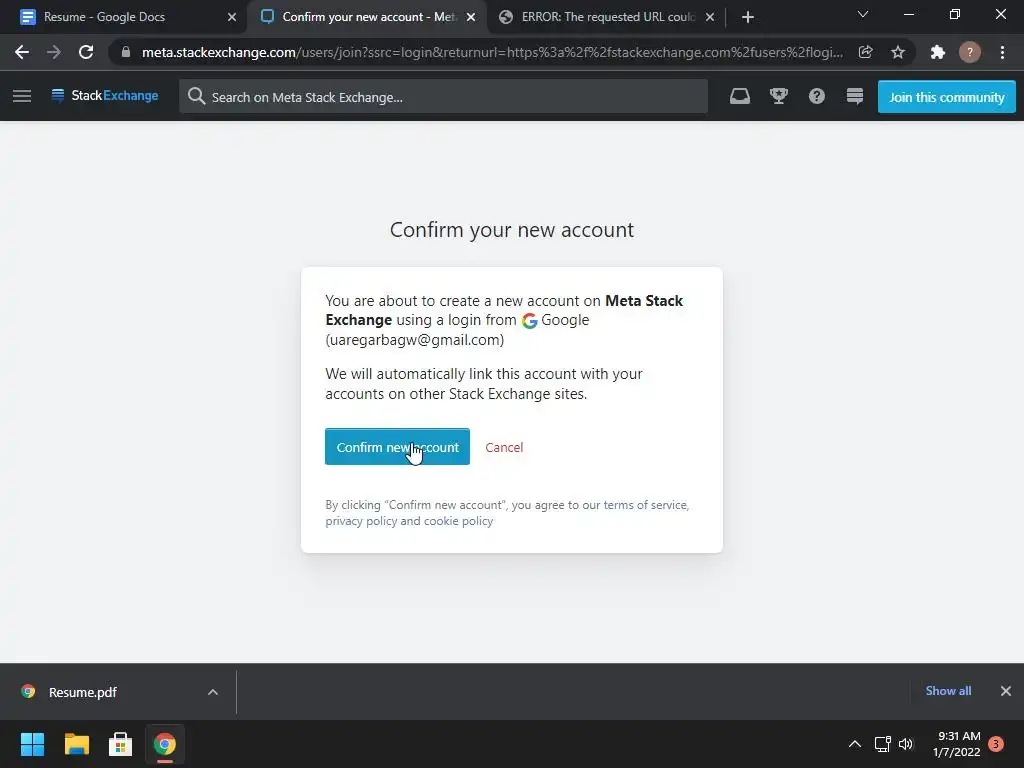The image size is (1024, 768).
Task: Go back to previous page
Action: (22, 52)
